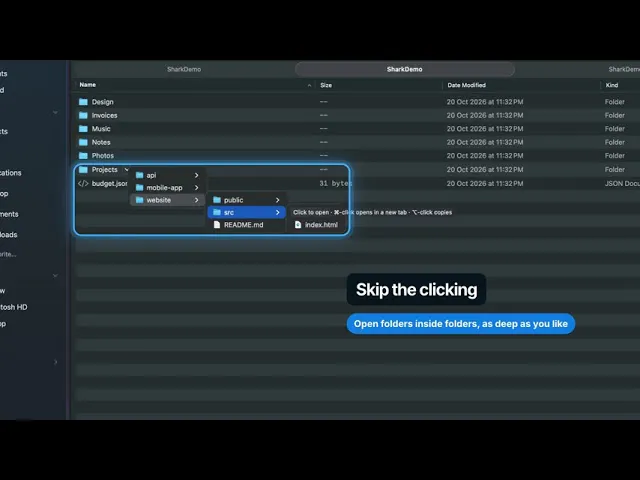
Task: Click the public folder icon
Action: point(217,200)
